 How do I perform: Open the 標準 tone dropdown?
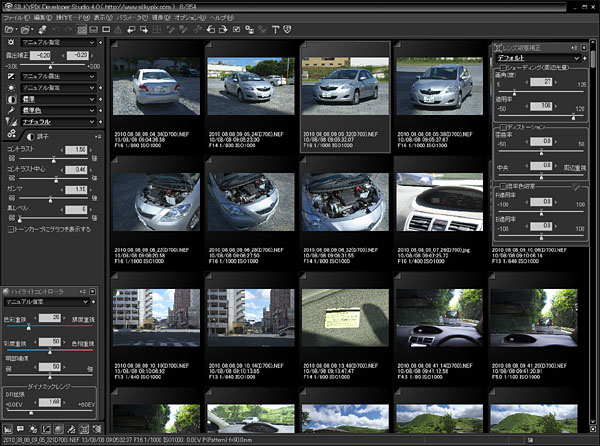click(x=58, y=99)
